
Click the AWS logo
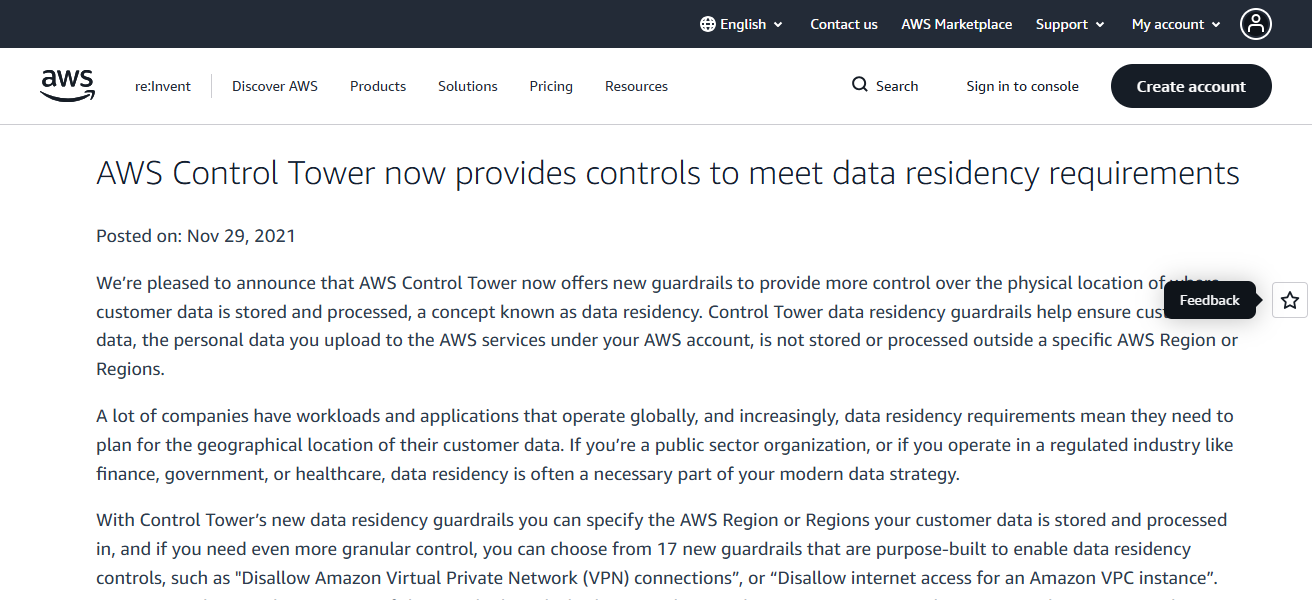click(67, 86)
